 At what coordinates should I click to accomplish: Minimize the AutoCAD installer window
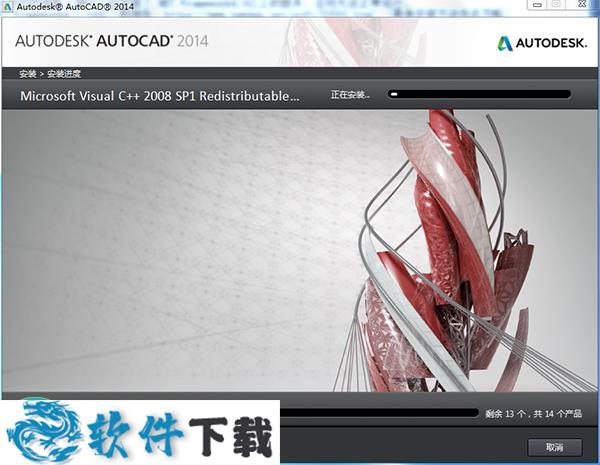[537, 5]
